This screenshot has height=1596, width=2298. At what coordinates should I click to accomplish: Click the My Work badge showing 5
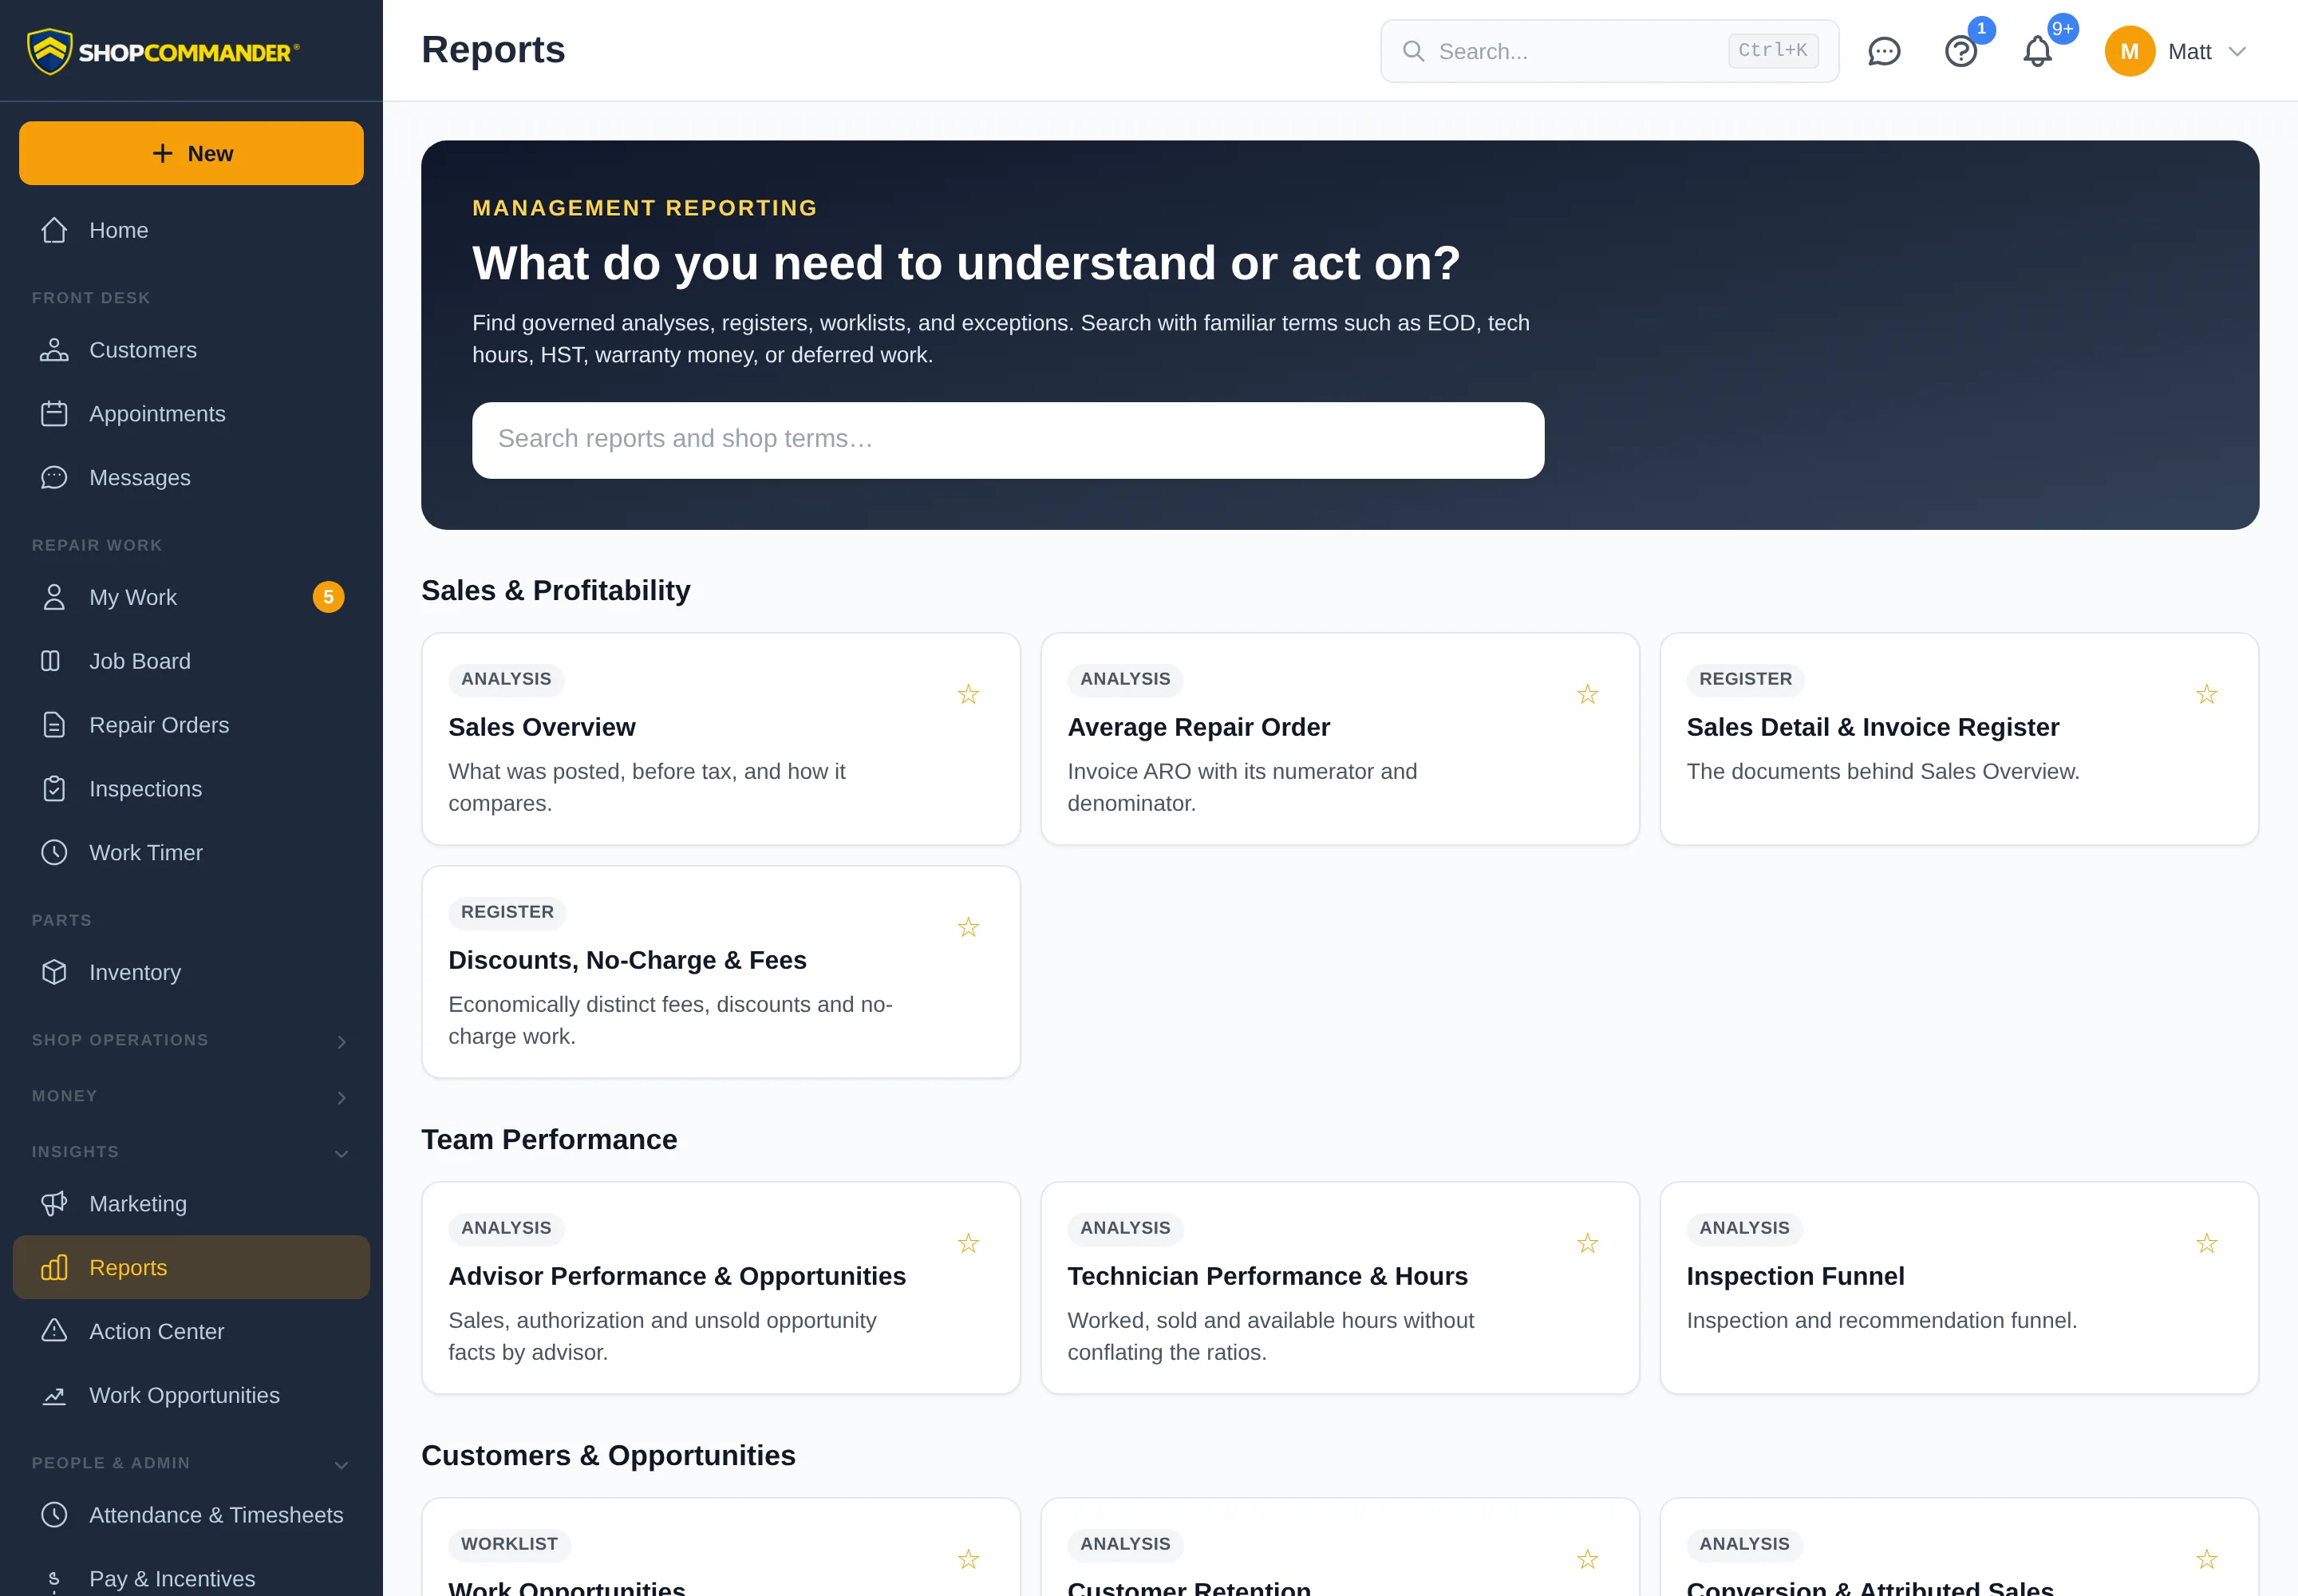pyautogui.click(x=328, y=597)
